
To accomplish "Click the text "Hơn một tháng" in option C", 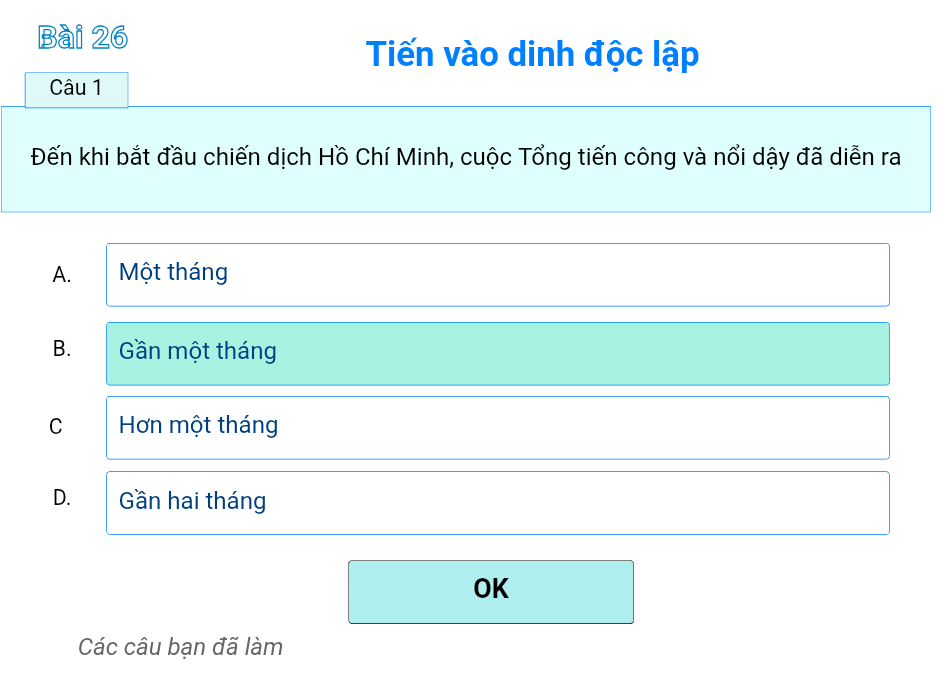I will coord(197,425).
